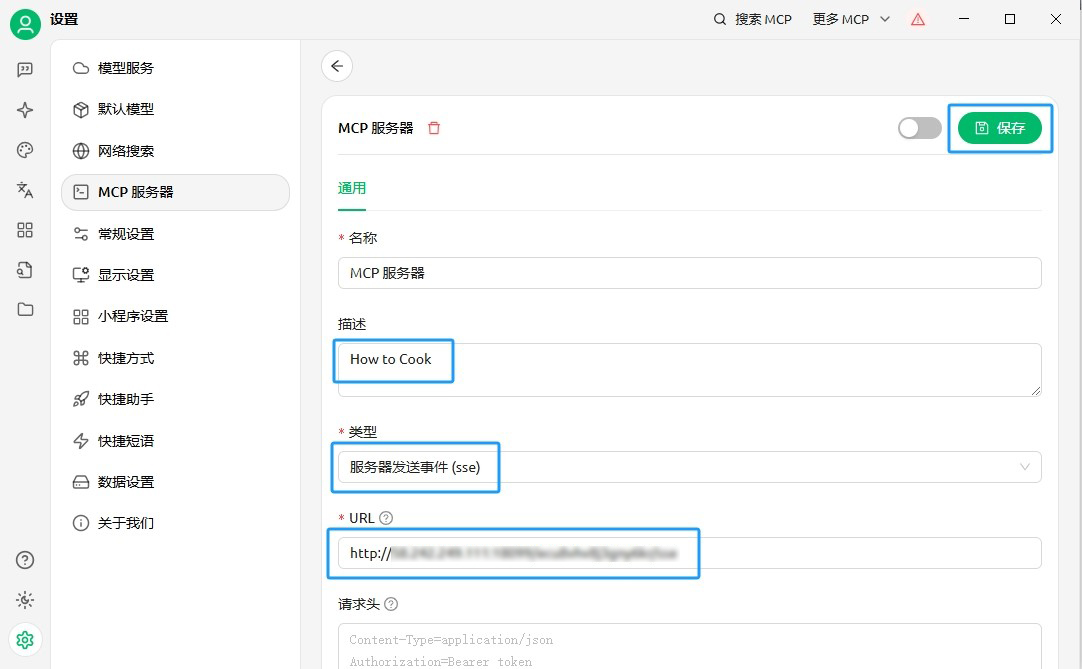Open the chat assistant sidebar icon

coord(25,70)
